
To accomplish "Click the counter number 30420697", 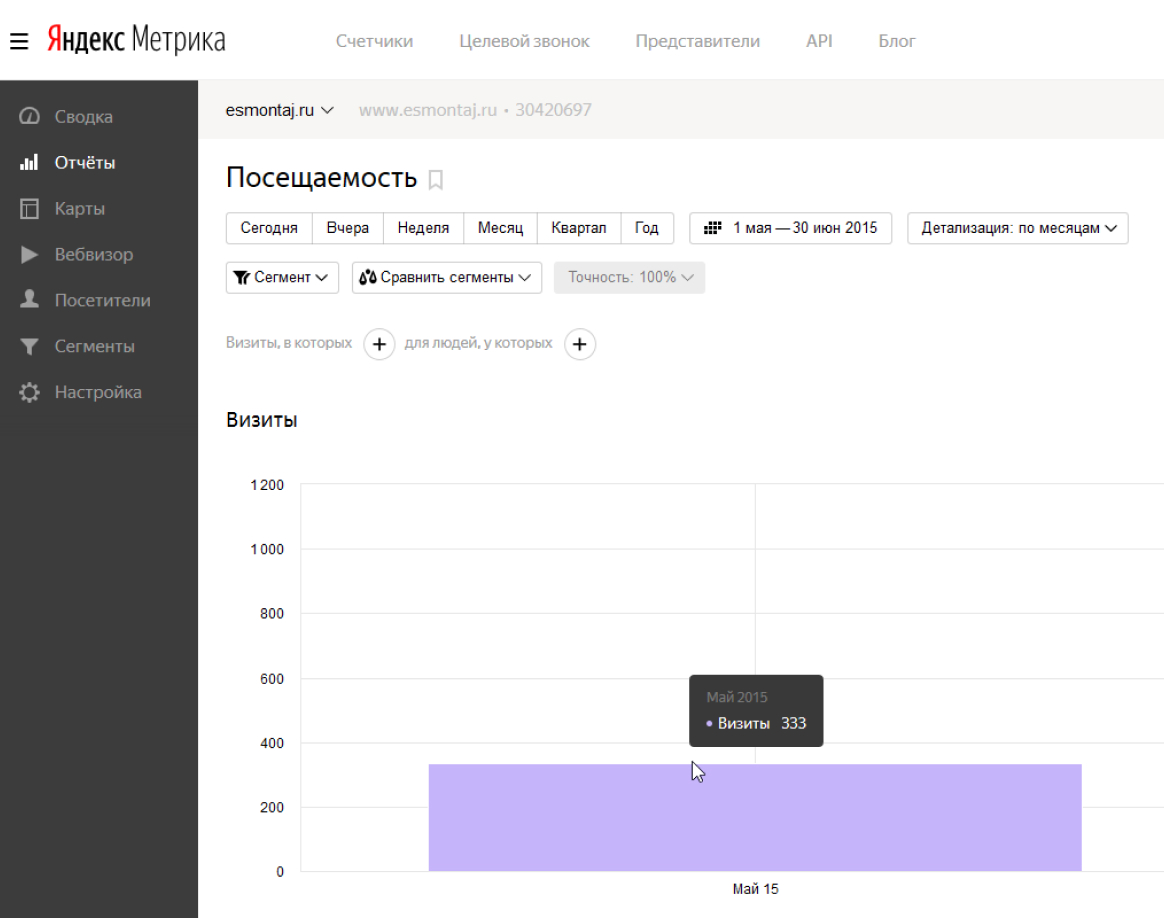I will click(553, 111).
